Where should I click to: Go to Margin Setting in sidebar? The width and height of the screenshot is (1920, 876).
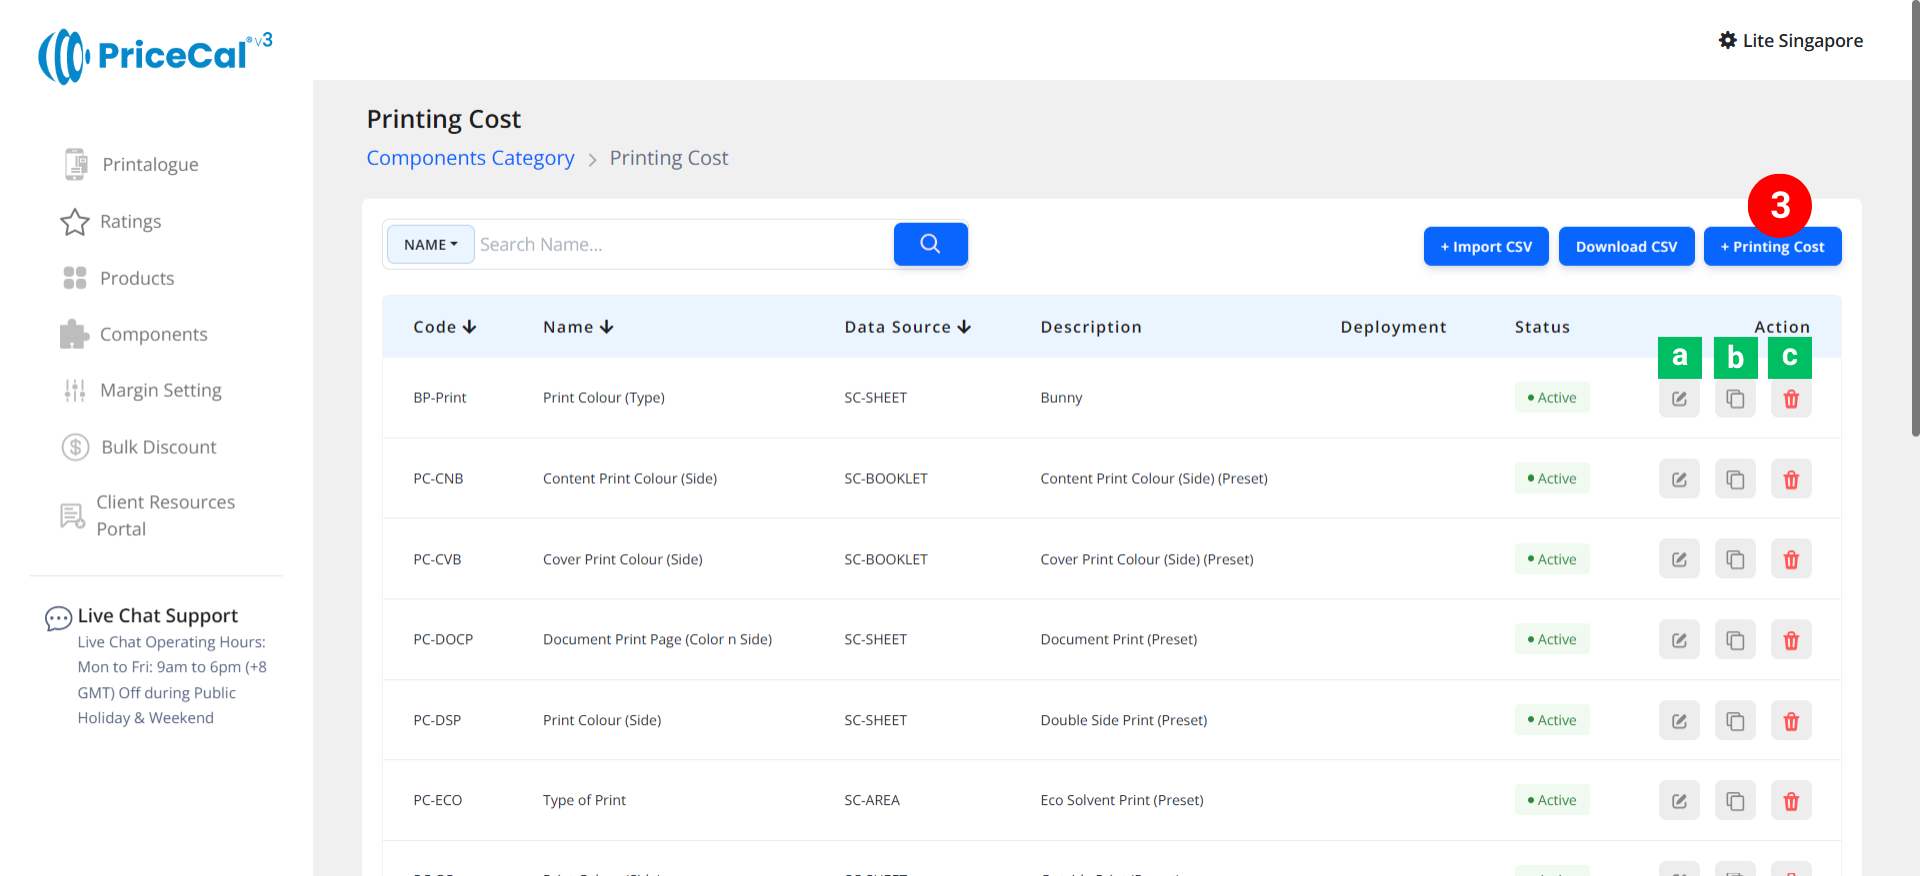(x=160, y=391)
